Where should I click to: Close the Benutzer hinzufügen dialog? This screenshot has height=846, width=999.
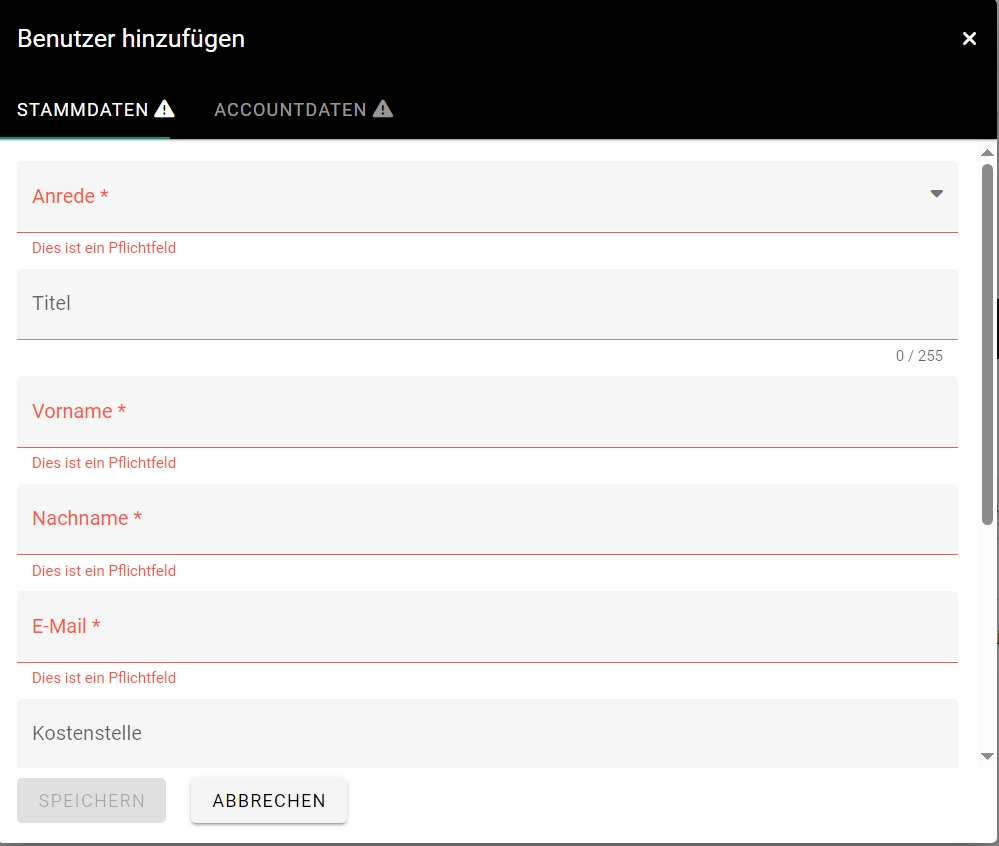(x=969, y=39)
